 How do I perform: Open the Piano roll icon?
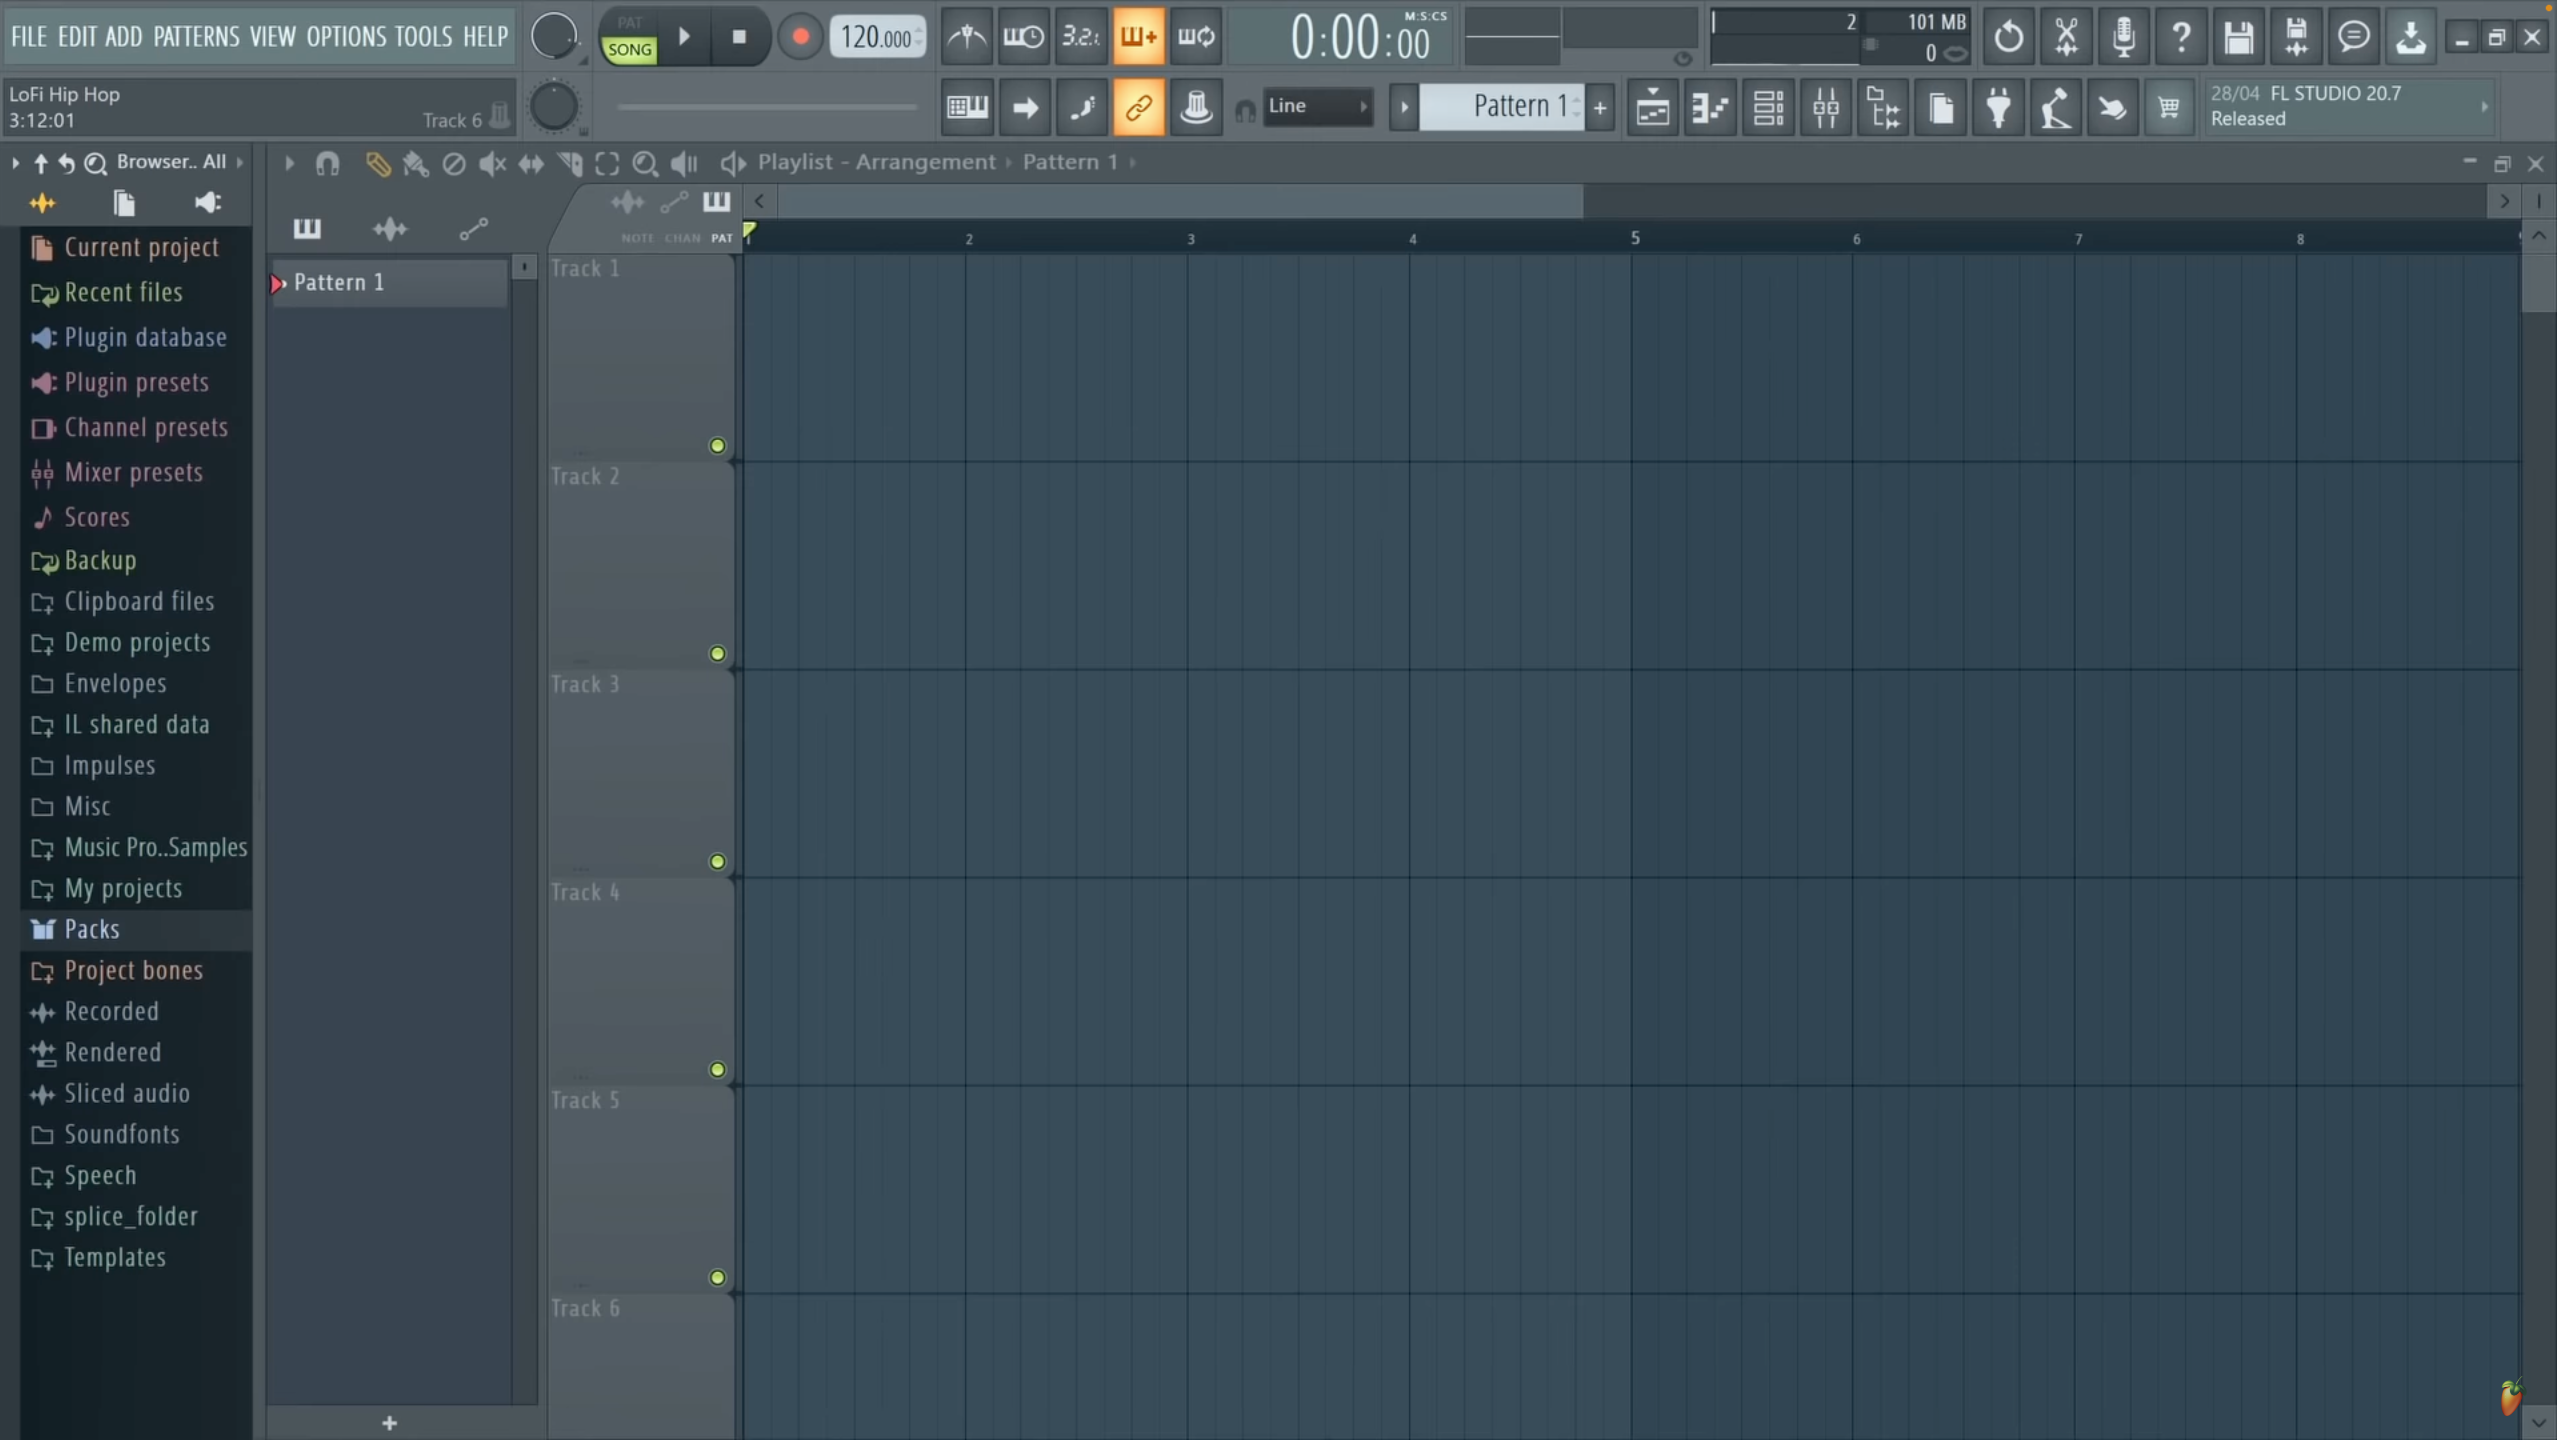click(x=1710, y=107)
